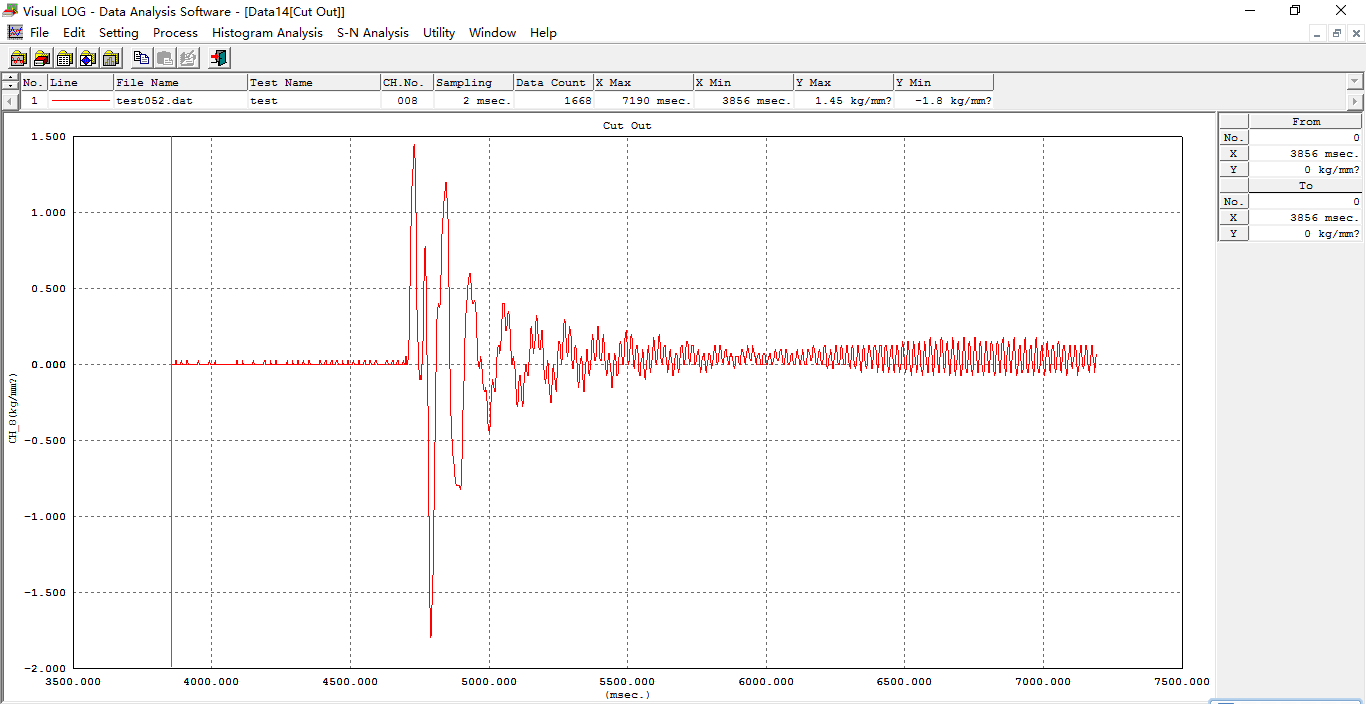The height and width of the screenshot is (704, 1366).
Task: Open the data table toolbar icon
Action: coord(65,58)
